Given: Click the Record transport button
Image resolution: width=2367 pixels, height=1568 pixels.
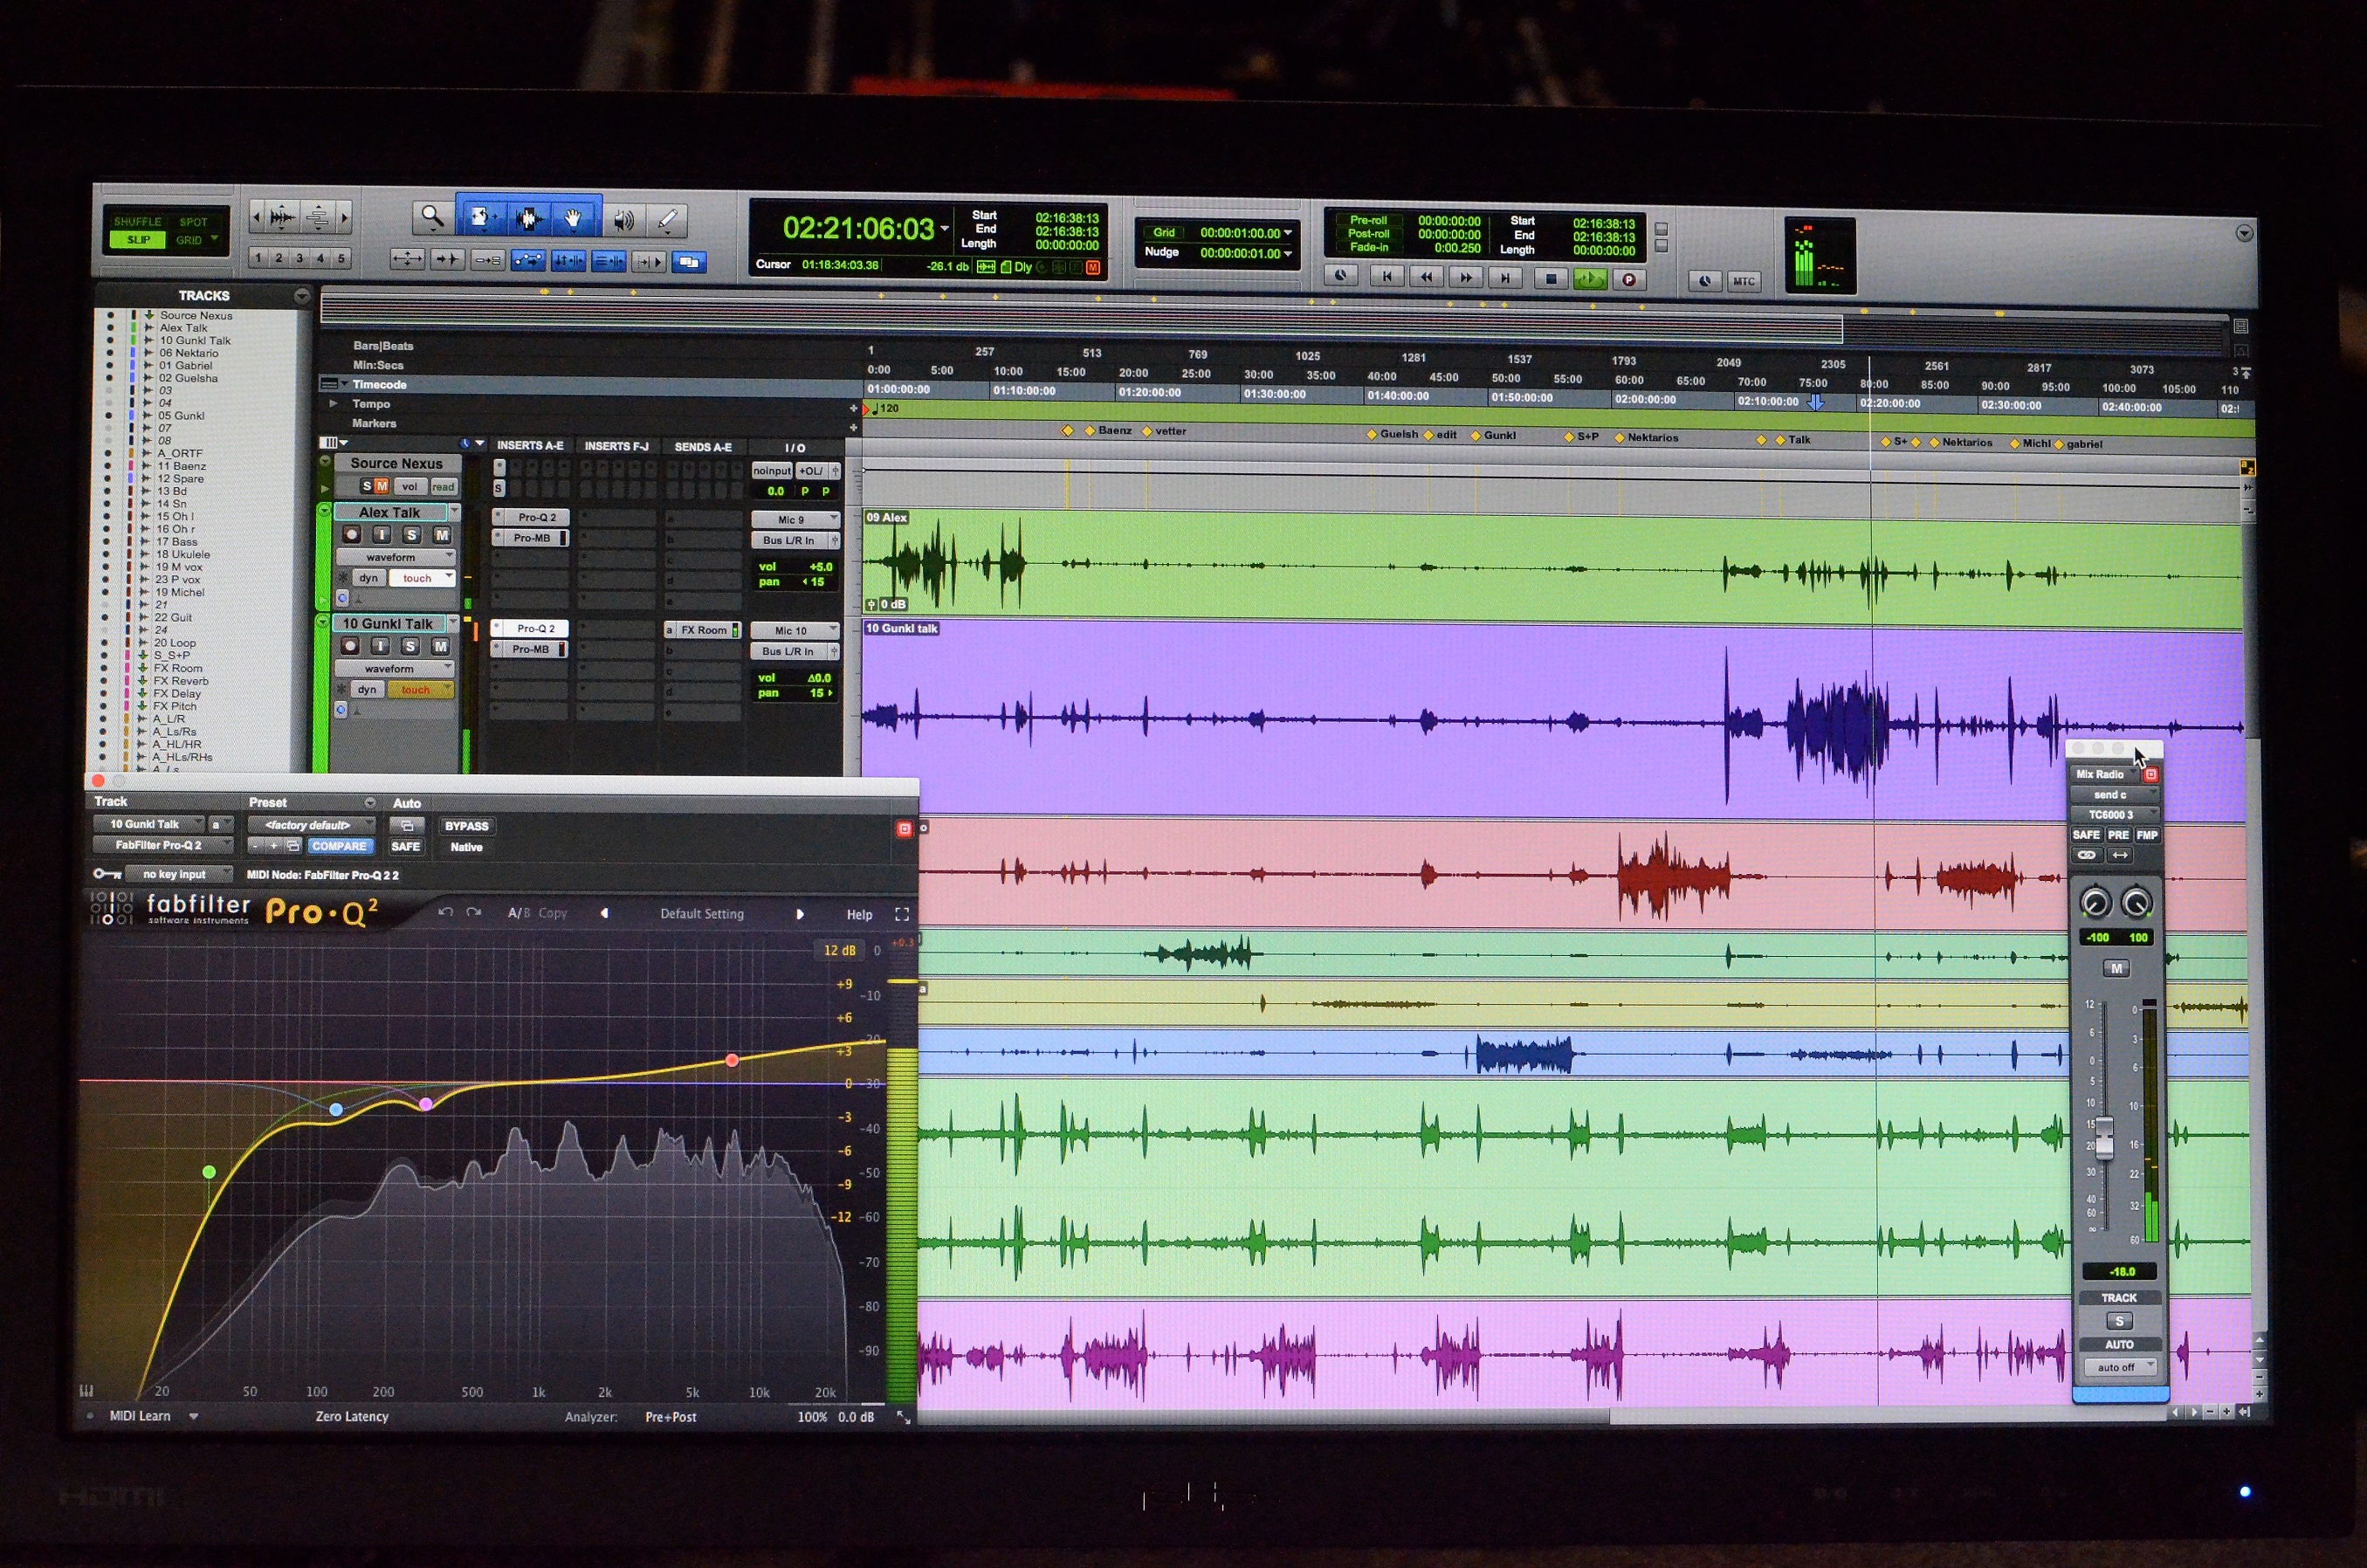Looking at the screenshot, I should [x=1628, y=280].
